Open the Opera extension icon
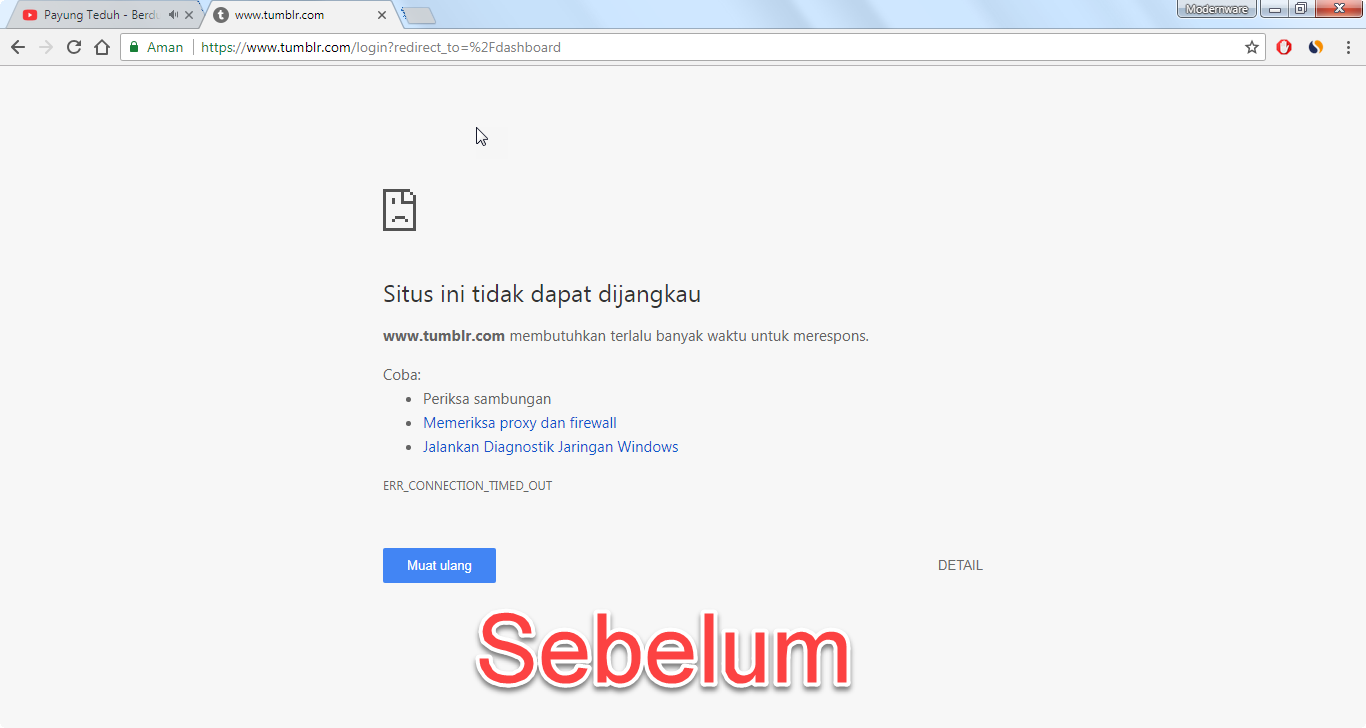 click(1284, 47)
